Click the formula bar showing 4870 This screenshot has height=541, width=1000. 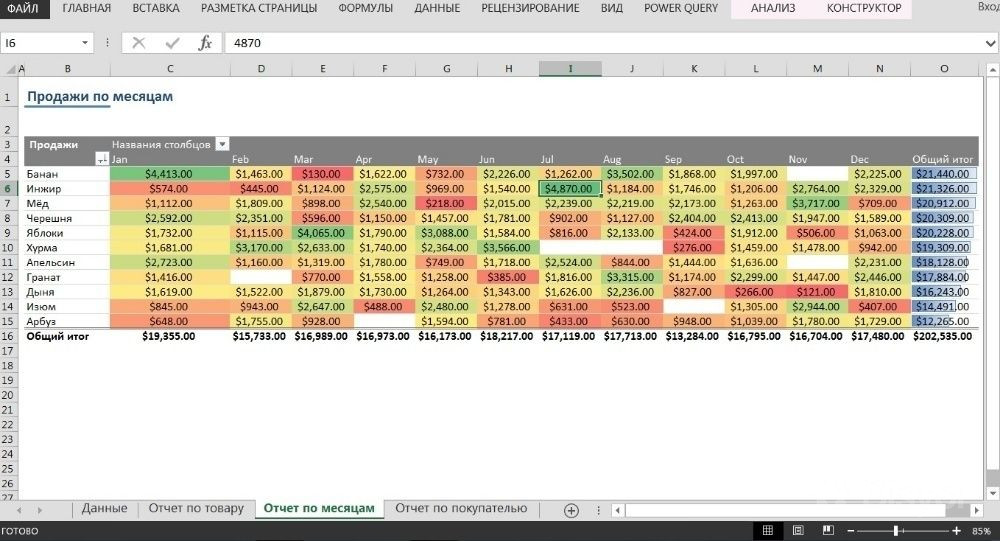(x=600, y=43)
